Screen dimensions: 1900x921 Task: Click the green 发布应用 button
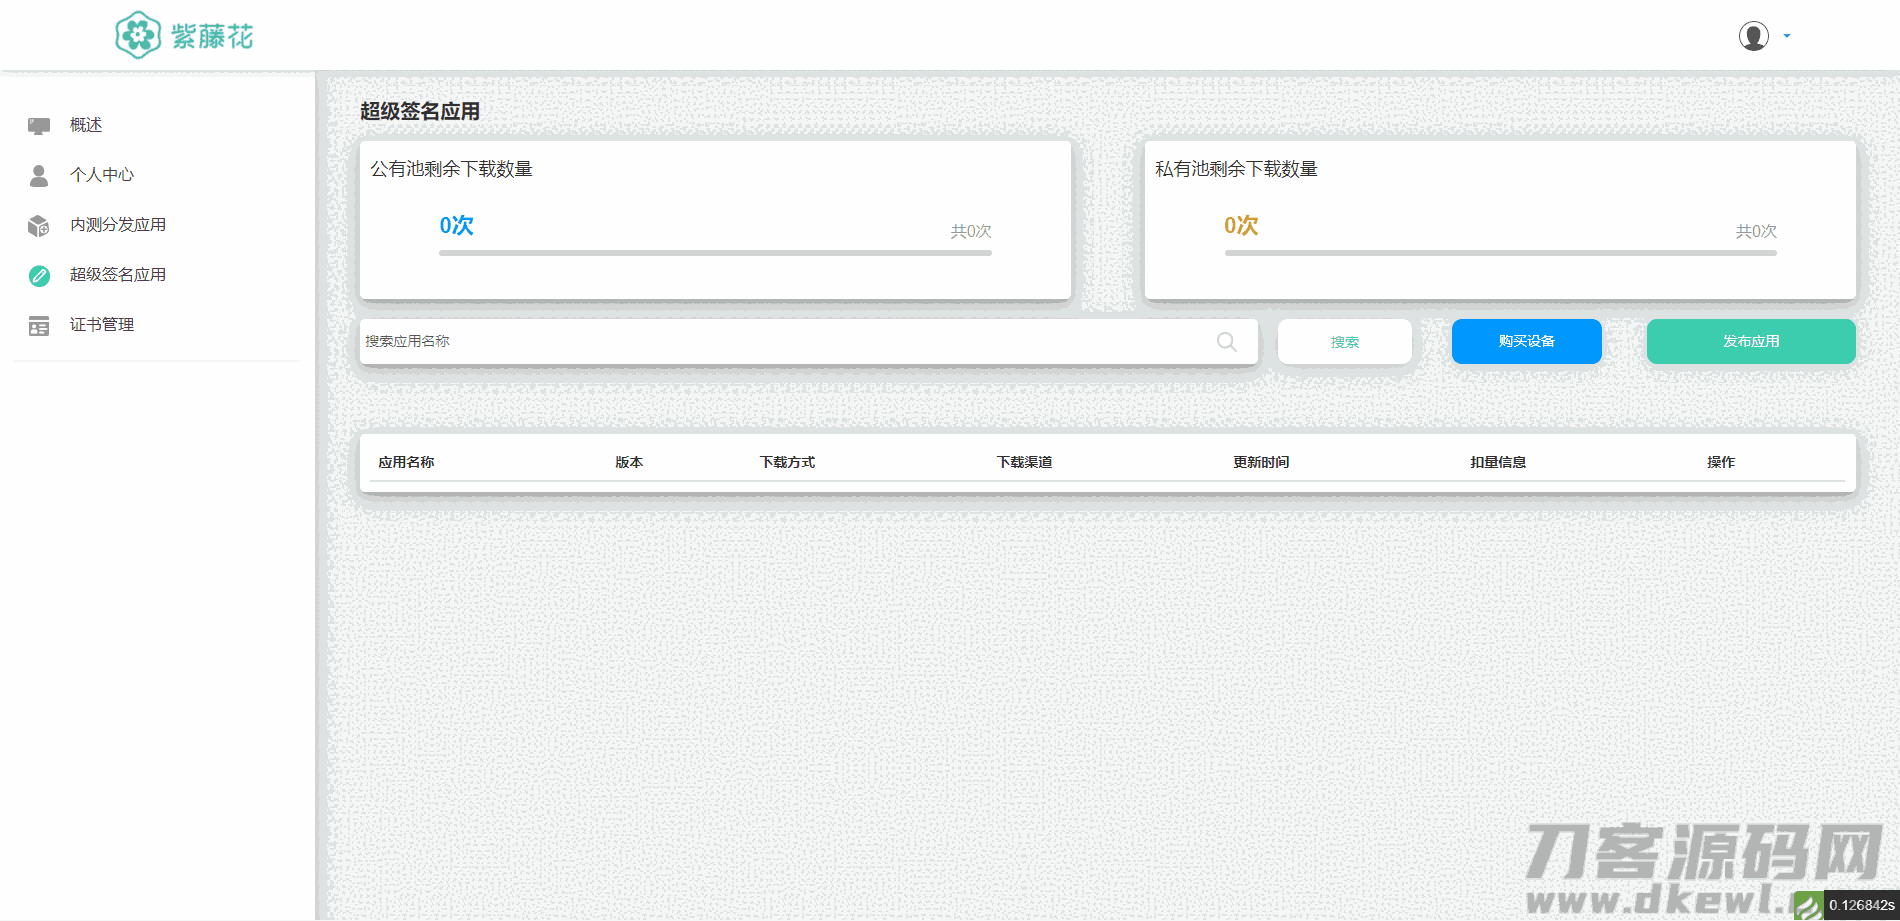tap(1750, 342)
